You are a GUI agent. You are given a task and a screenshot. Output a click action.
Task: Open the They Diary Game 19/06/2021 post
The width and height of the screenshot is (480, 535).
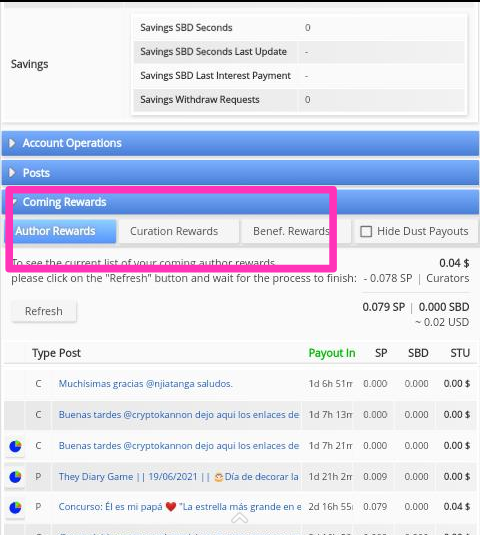[179, 477]
